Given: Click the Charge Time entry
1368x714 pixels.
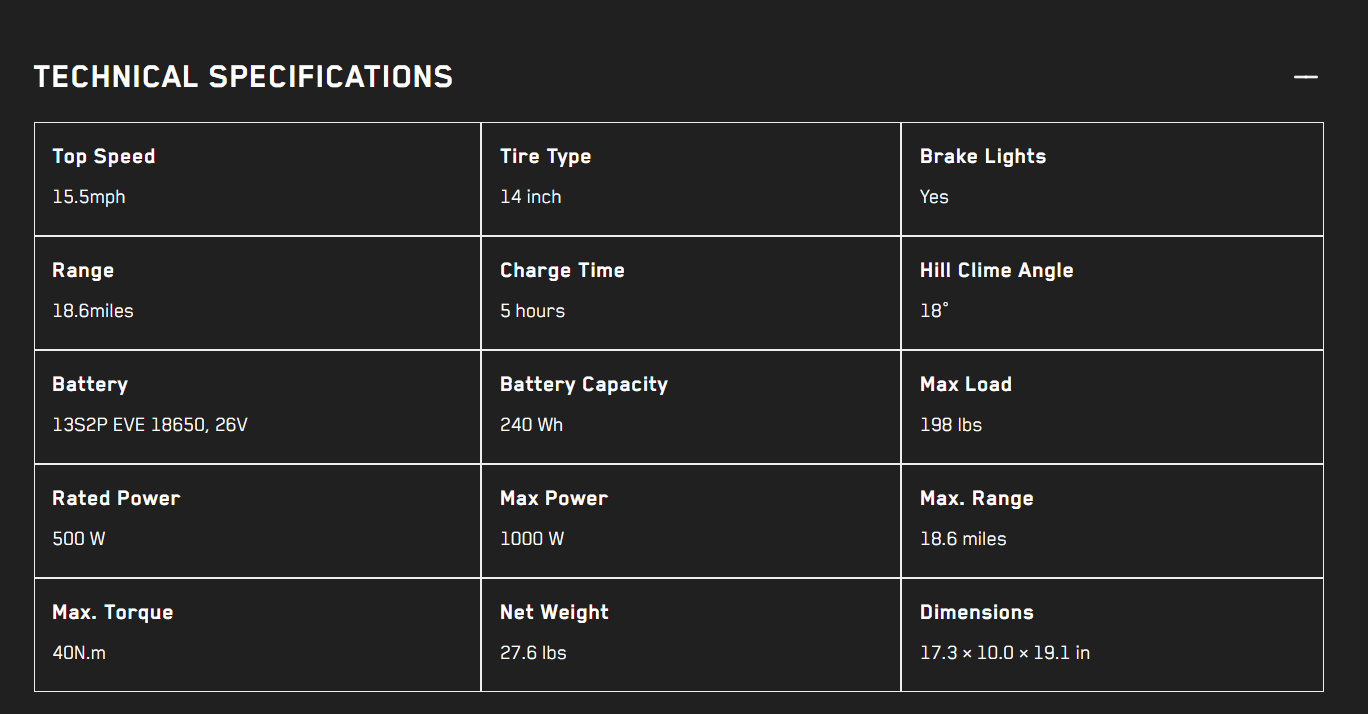Looking at the screenshot, I should tap(562, 270).
